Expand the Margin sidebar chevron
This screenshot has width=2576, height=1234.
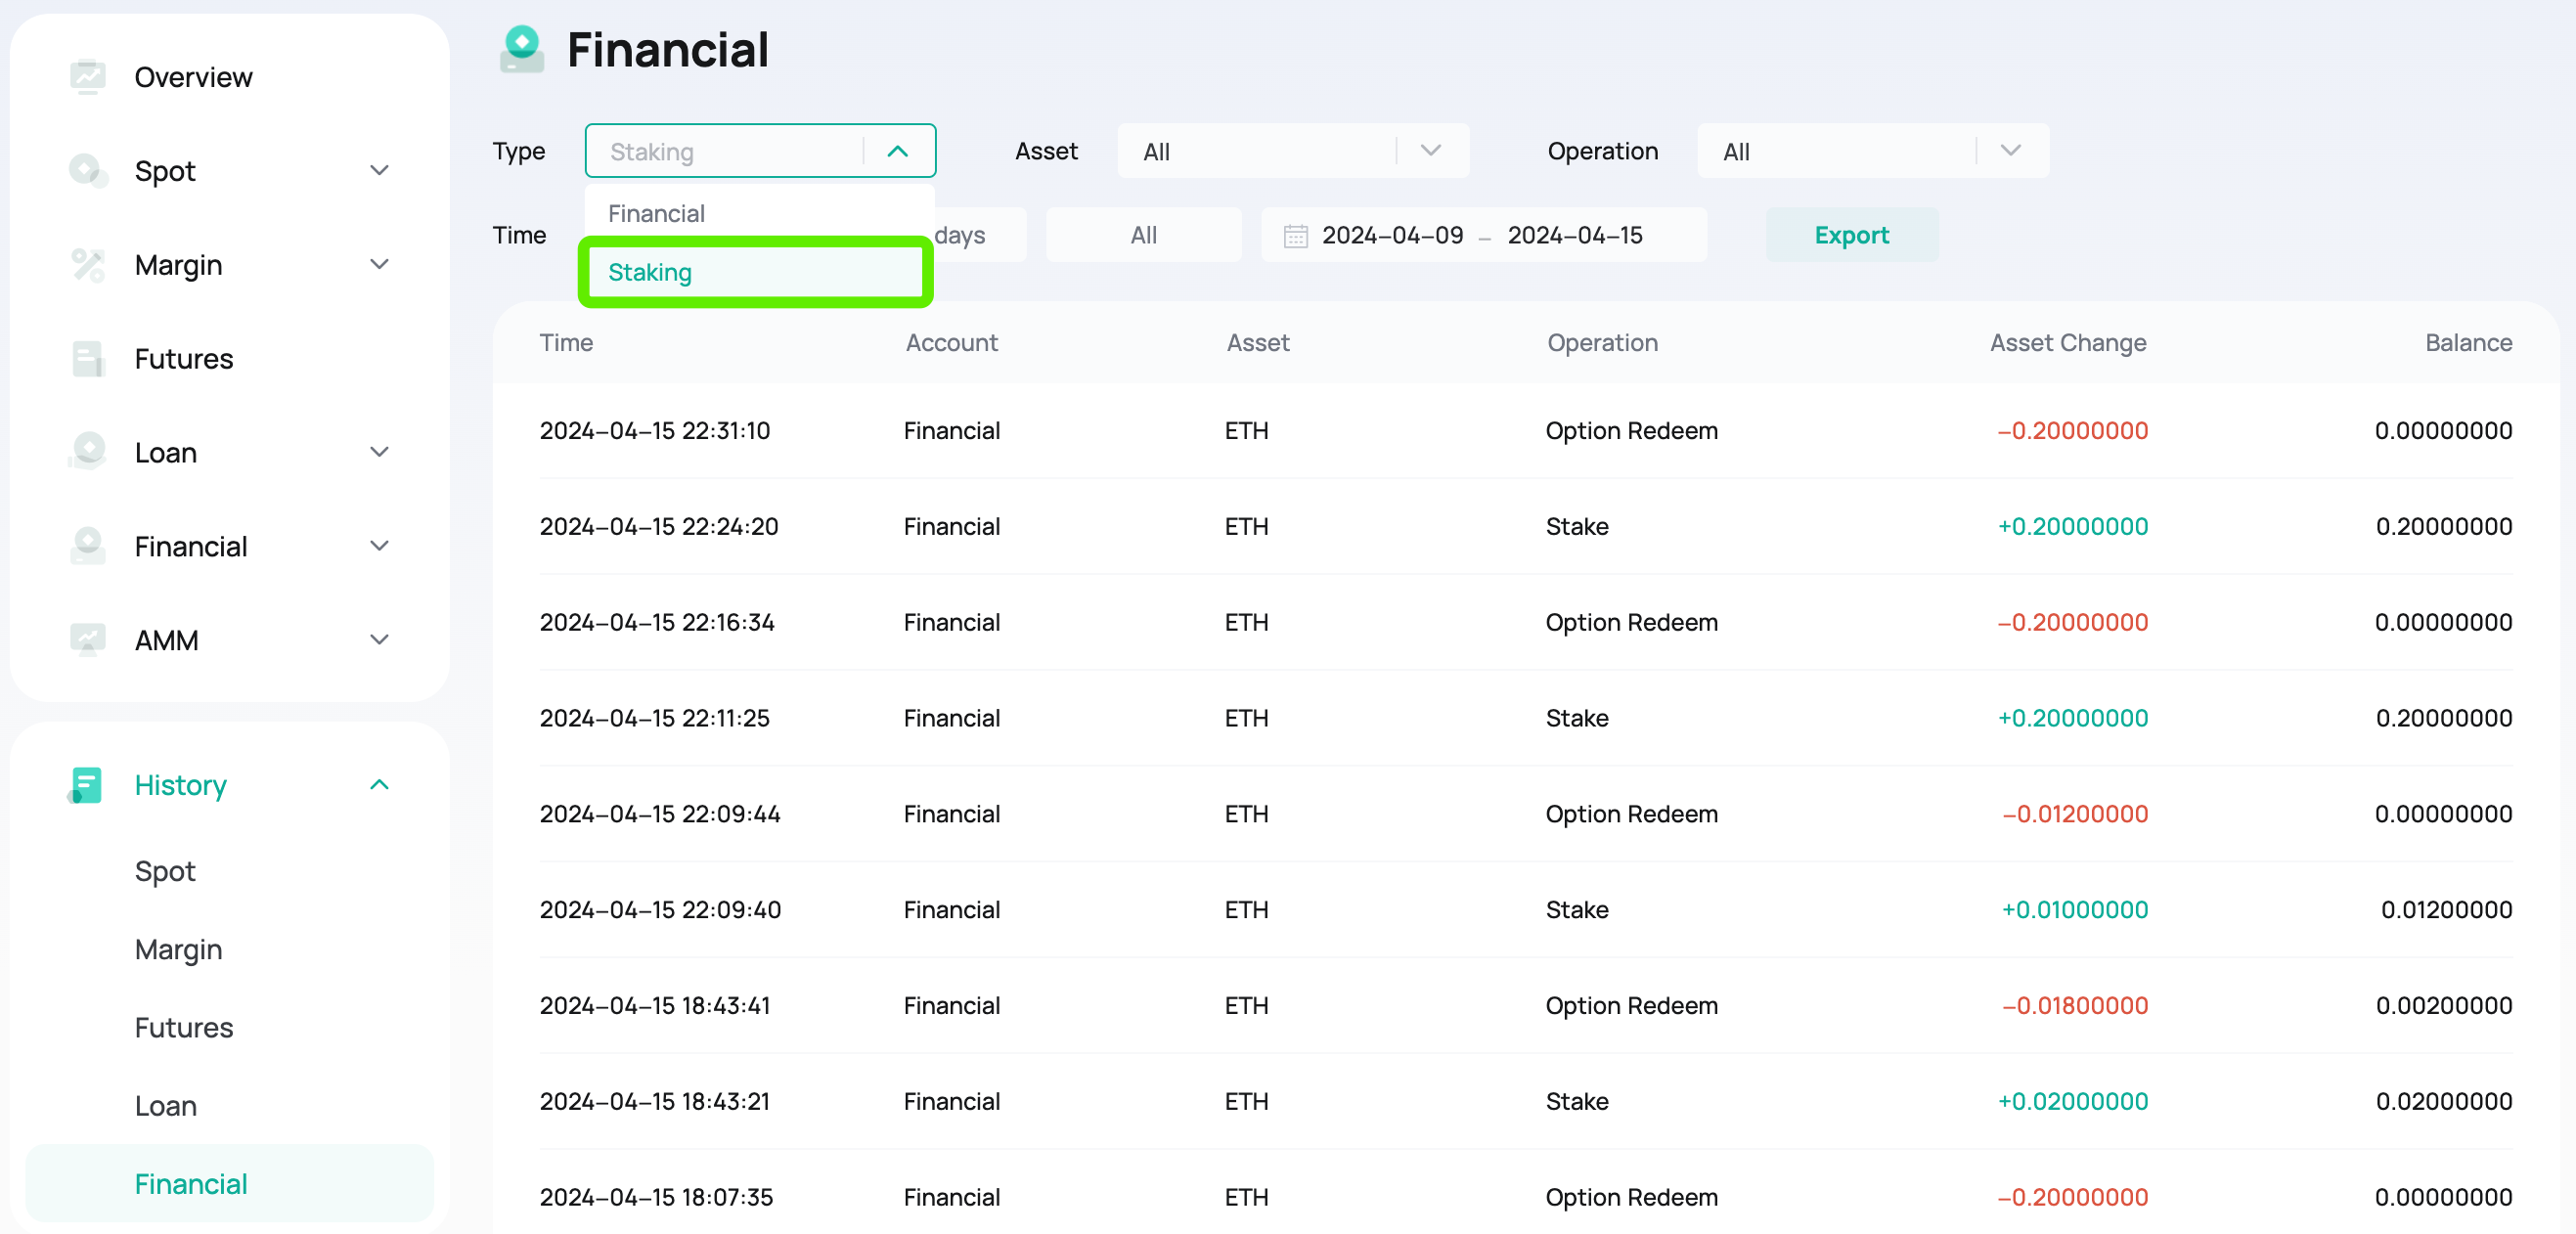click(379, 265)
